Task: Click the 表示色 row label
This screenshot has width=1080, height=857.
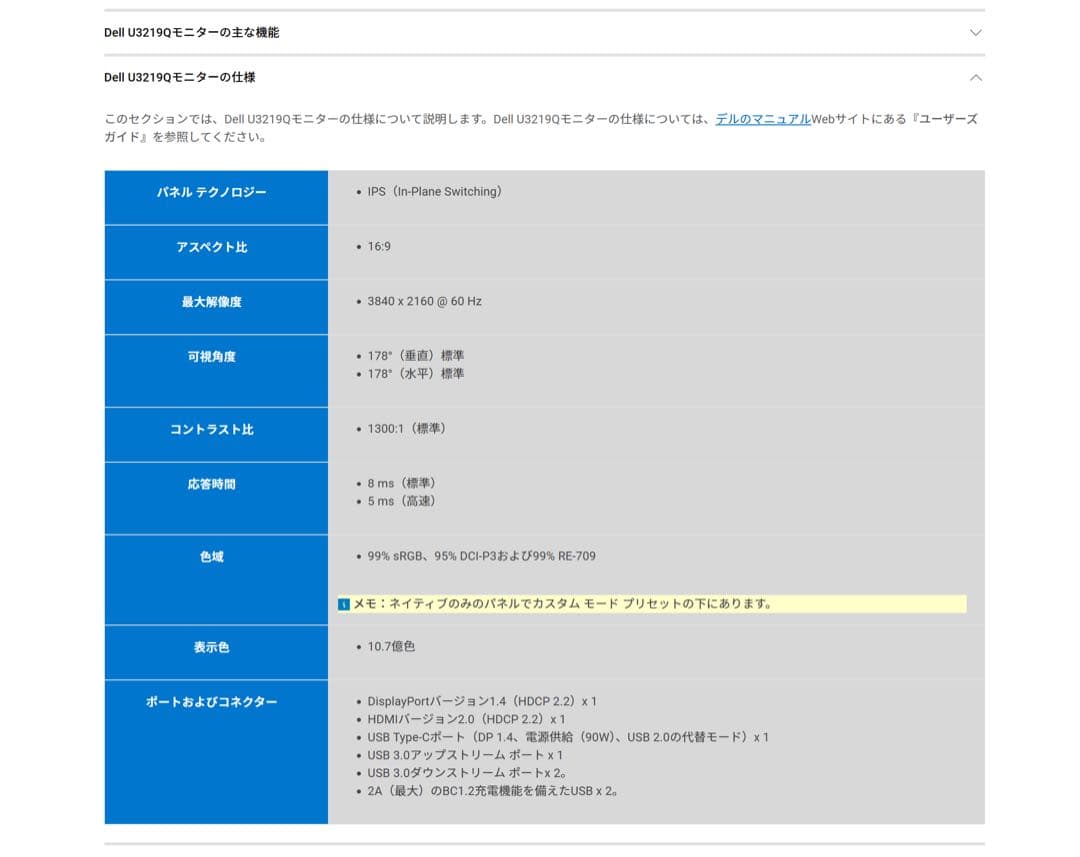Action: [215, 647]
